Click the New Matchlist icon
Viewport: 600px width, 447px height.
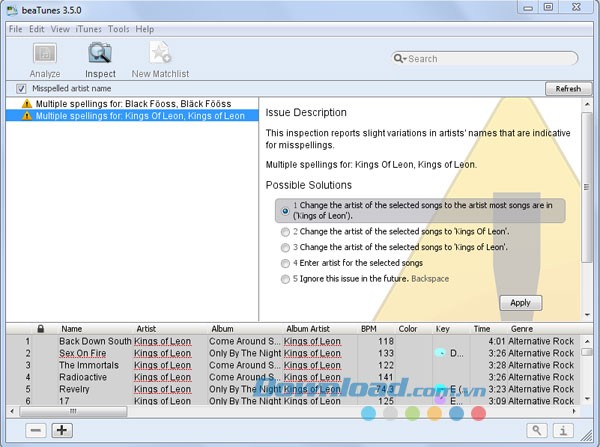160,55
